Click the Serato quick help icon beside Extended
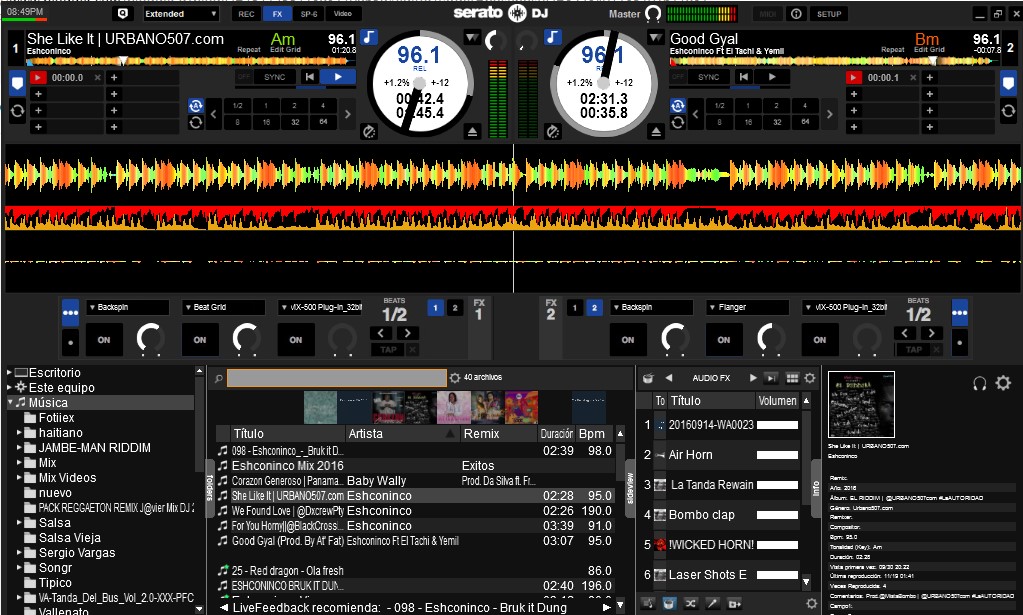1023x615 pixels. coord(123,14)
